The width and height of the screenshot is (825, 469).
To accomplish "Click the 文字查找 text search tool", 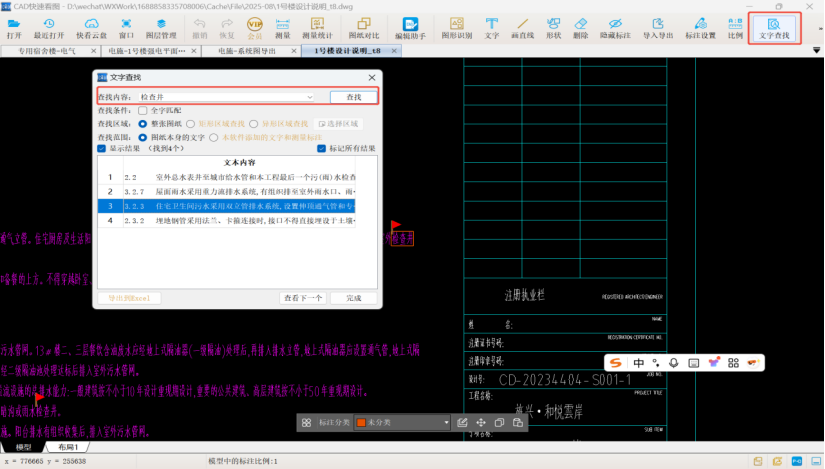I will tap(773, 27).
